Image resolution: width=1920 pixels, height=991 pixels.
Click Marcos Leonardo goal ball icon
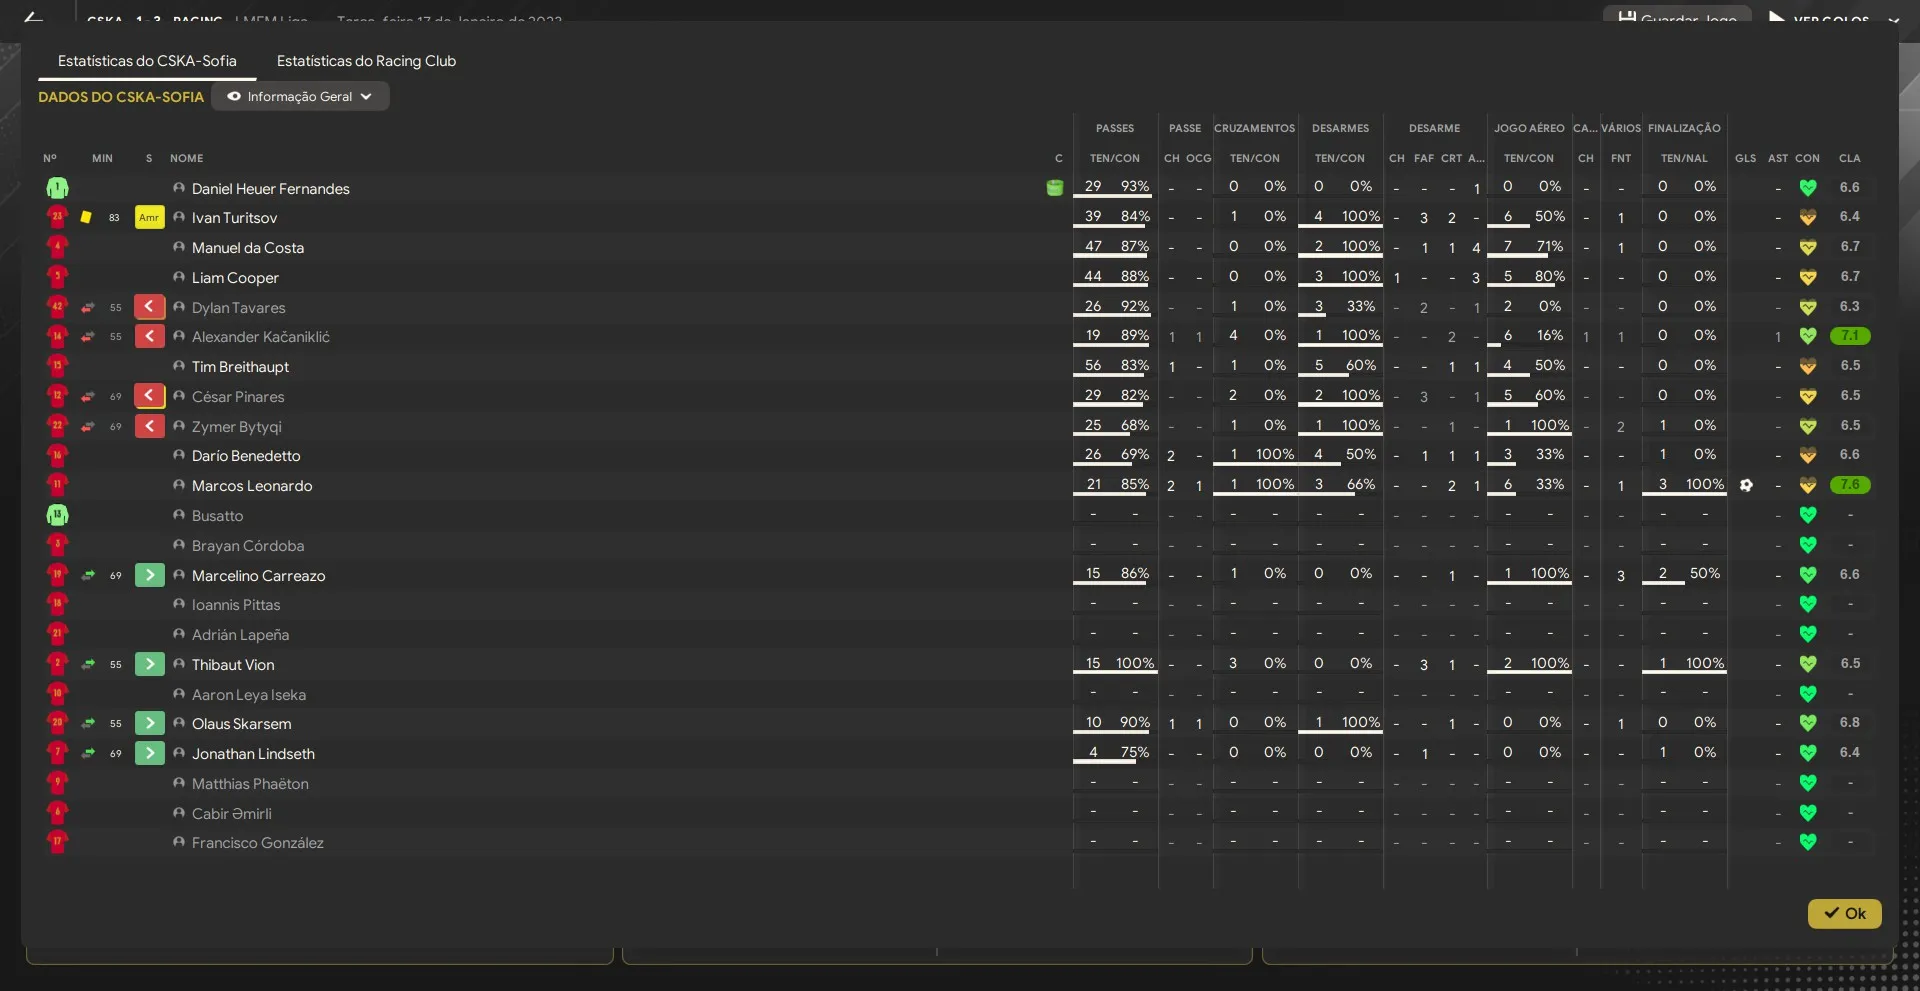(1746, 485)
